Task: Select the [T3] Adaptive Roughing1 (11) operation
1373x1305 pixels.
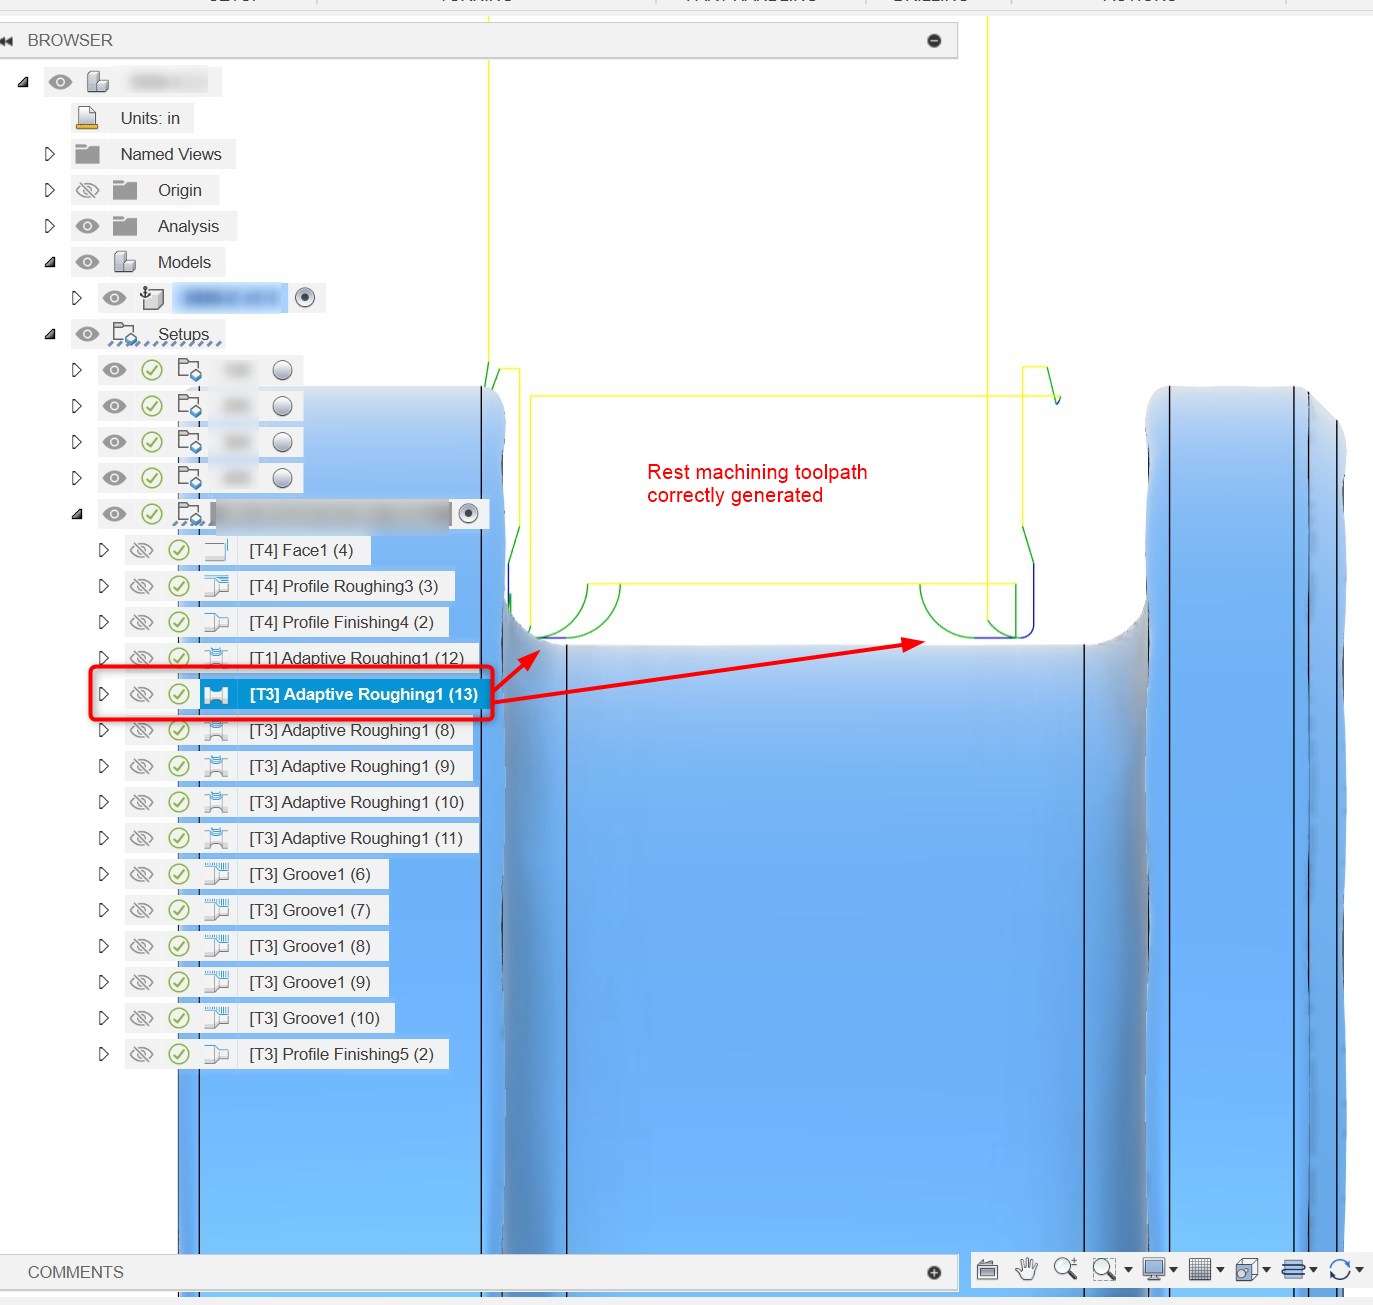Action: (x=356, y=838)
